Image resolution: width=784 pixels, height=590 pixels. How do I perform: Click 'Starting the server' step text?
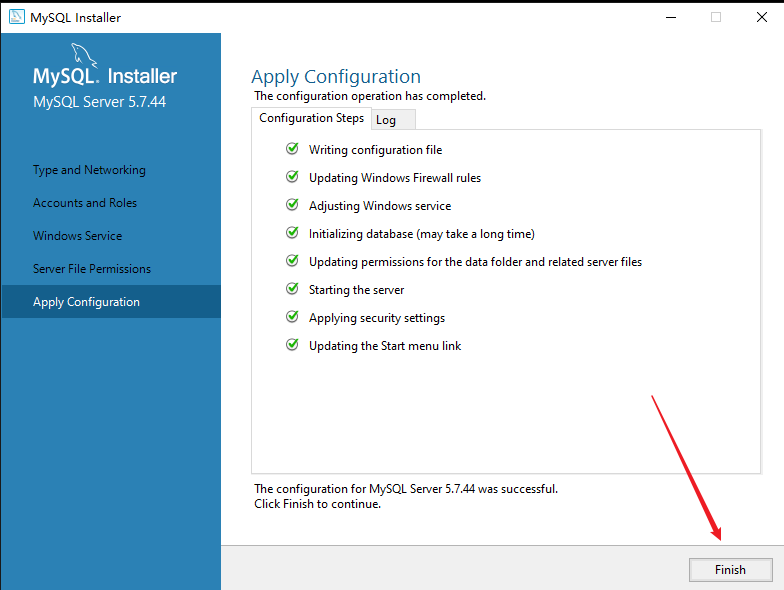356,290
